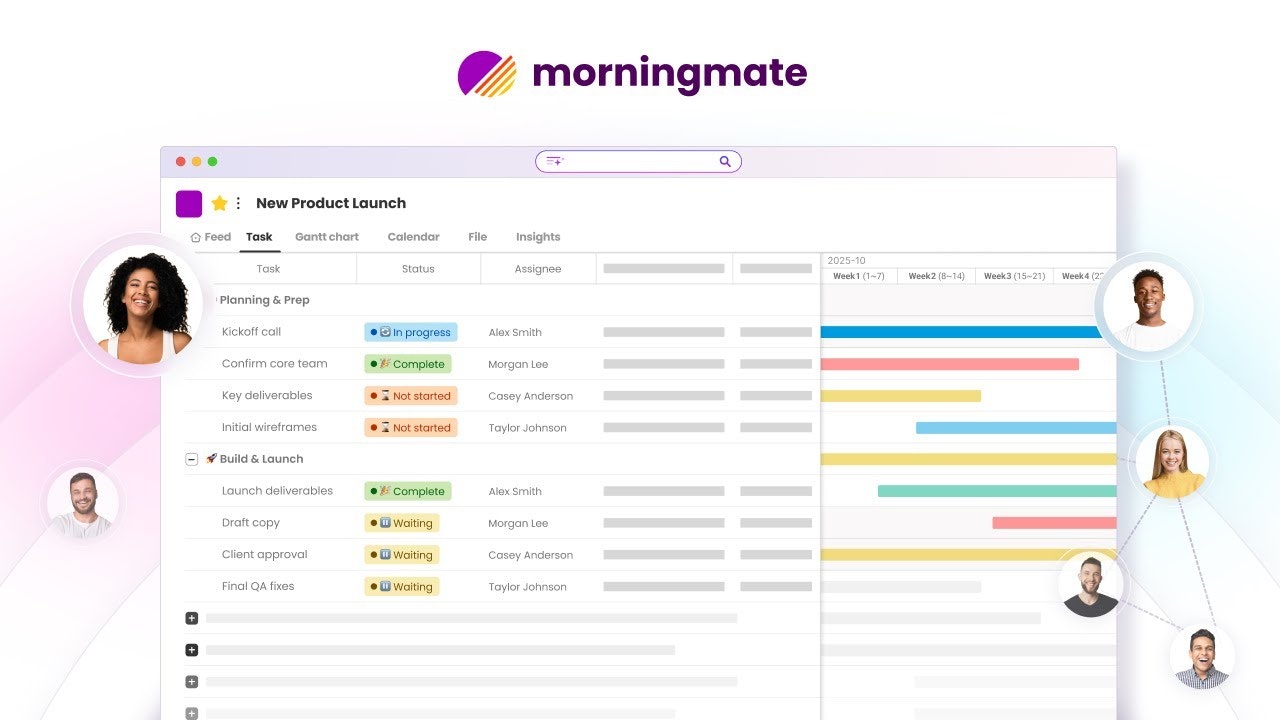Open the Calendar tab
This screenshot has height=720, width=1280.
point(413,237)
